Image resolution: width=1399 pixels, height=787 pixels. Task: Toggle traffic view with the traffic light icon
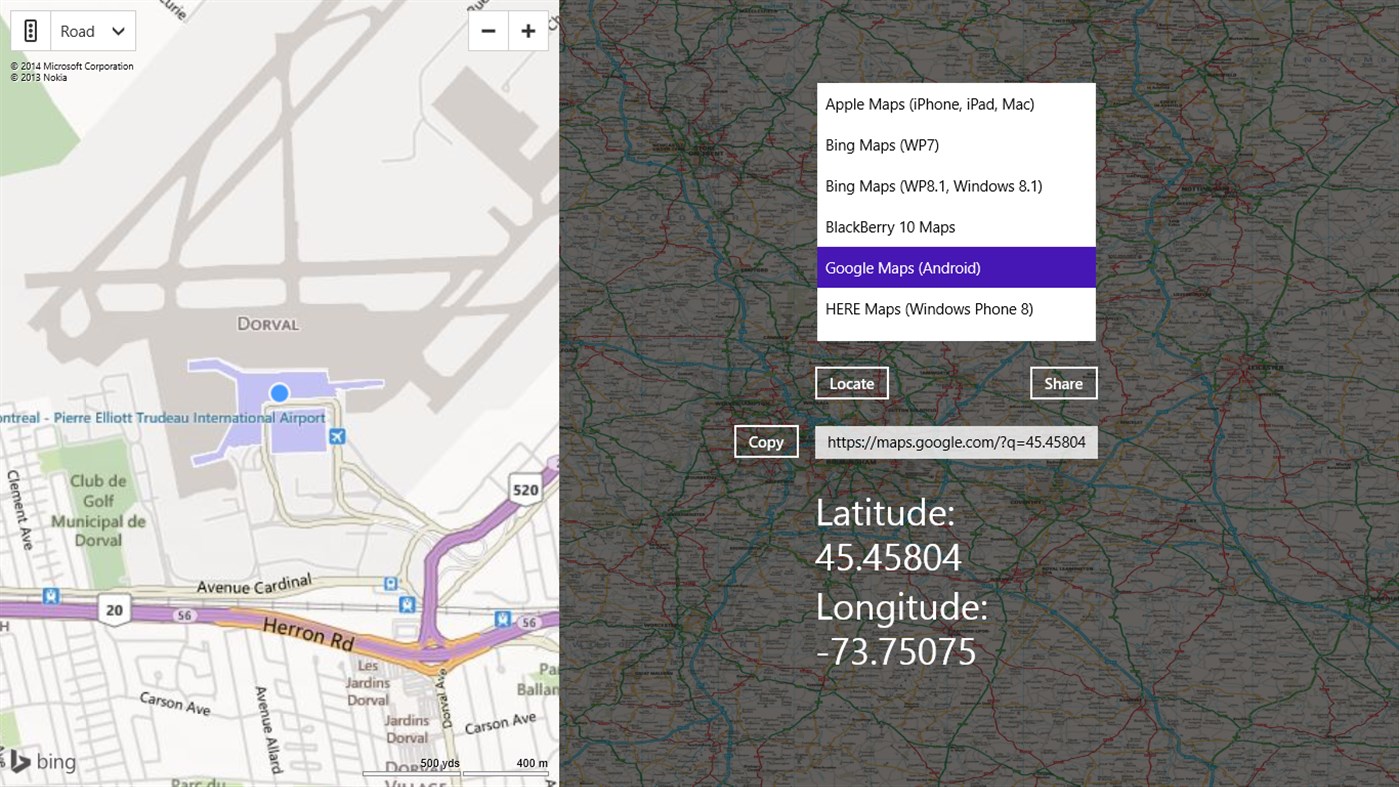click(30, 30)
